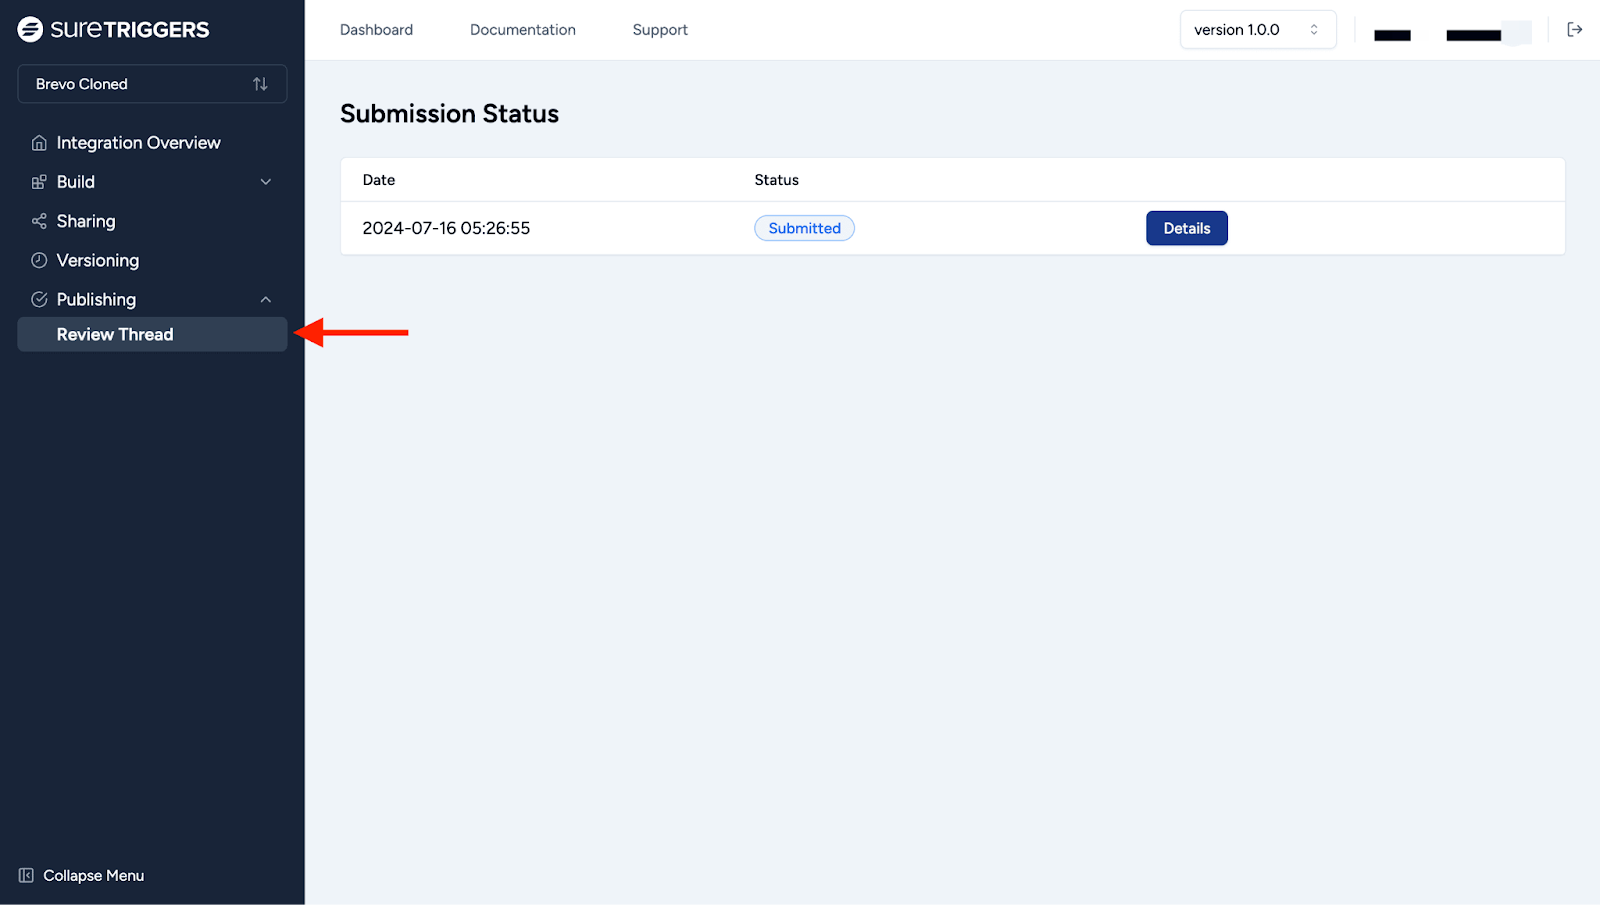Open the Support link
This screenshot has height=905, width=1600.
[660, 30]
